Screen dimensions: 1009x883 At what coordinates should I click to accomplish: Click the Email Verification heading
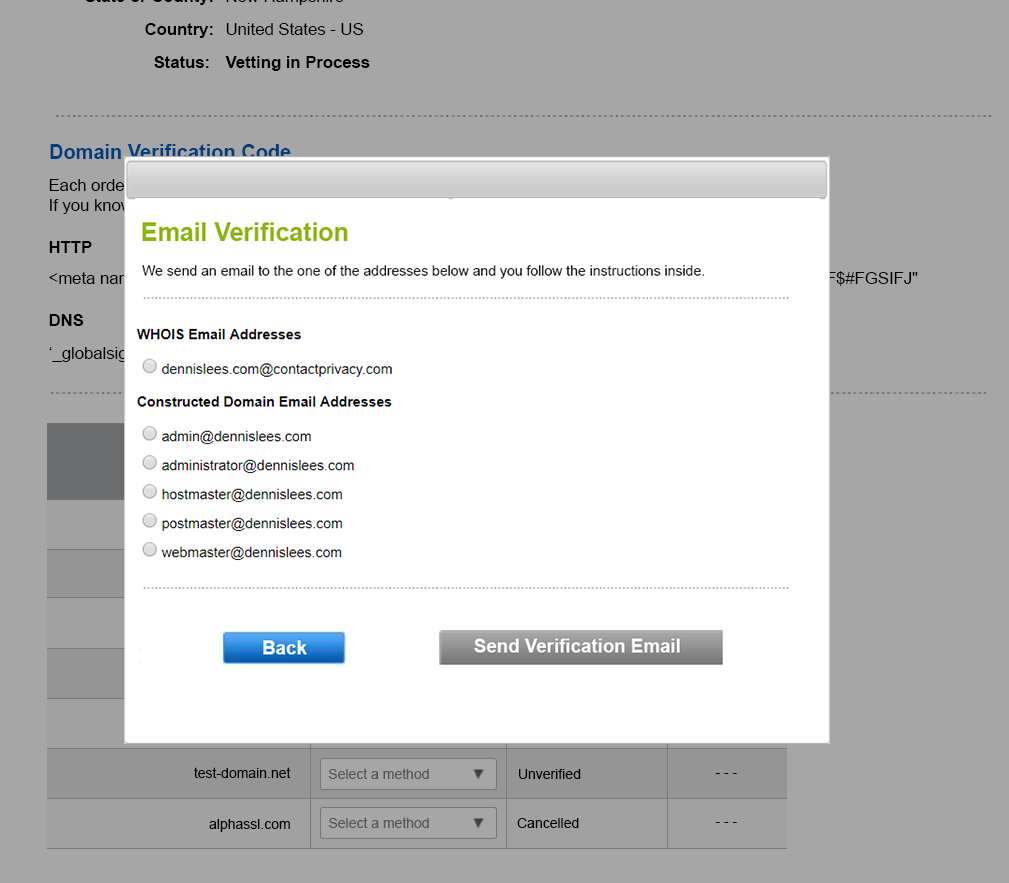(x=245, y=232)
